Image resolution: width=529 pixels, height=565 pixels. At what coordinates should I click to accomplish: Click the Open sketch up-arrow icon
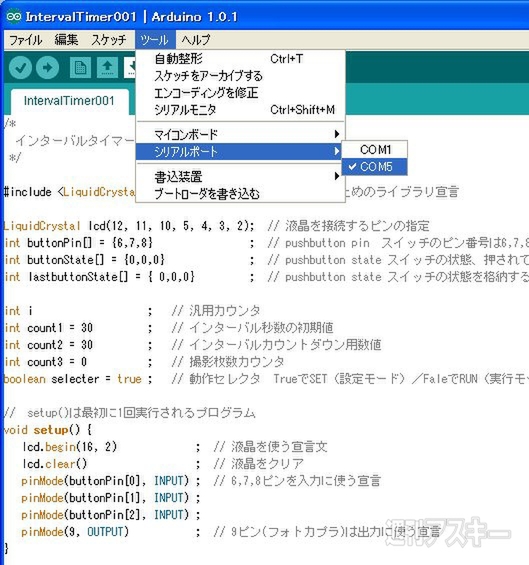click(107, 67)
